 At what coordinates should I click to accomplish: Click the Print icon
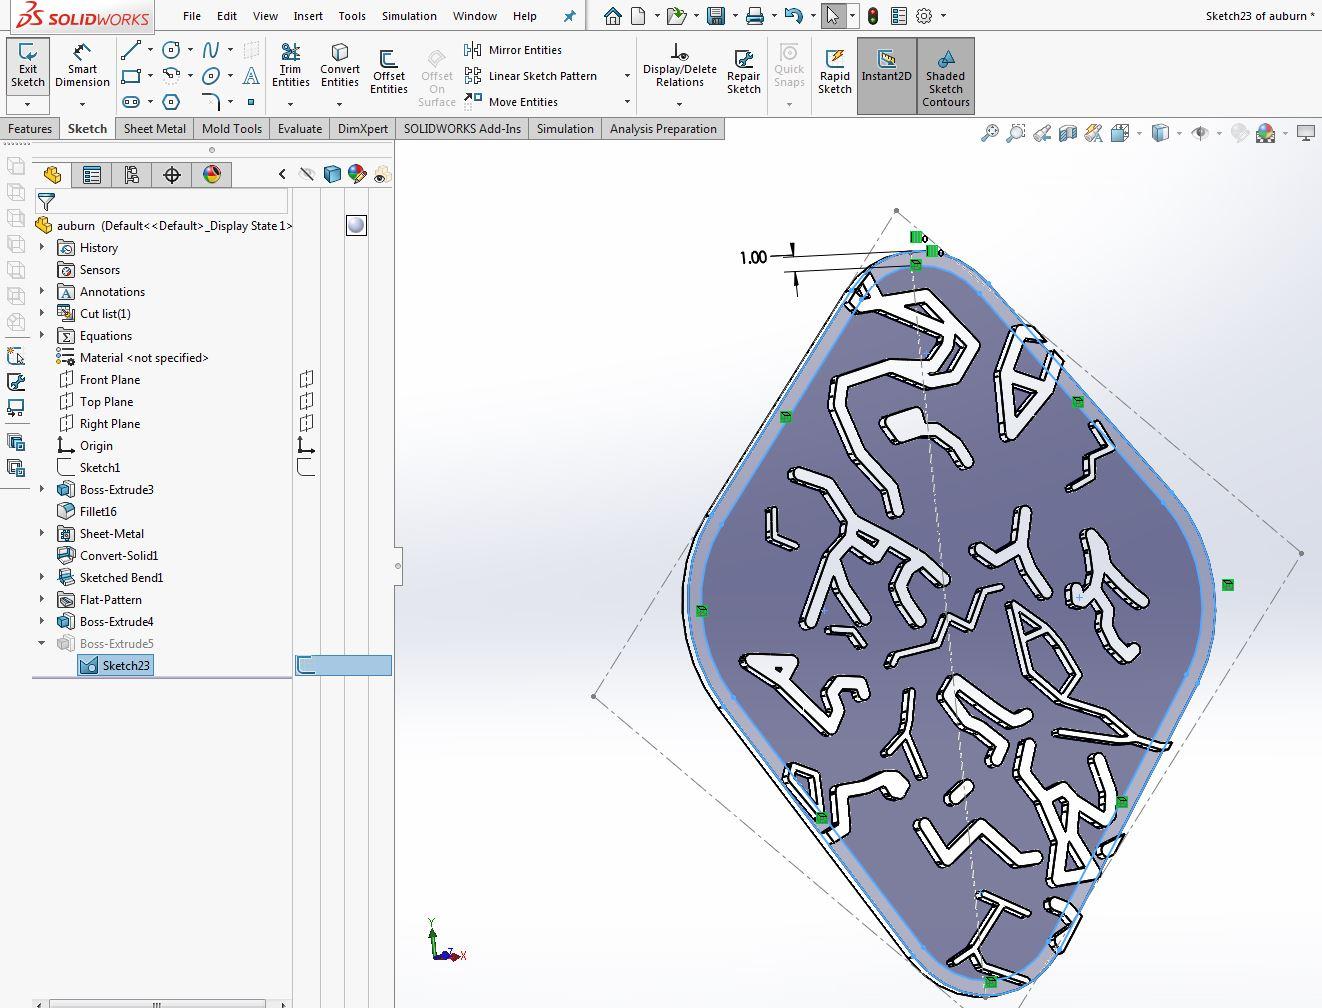[755, 16]
